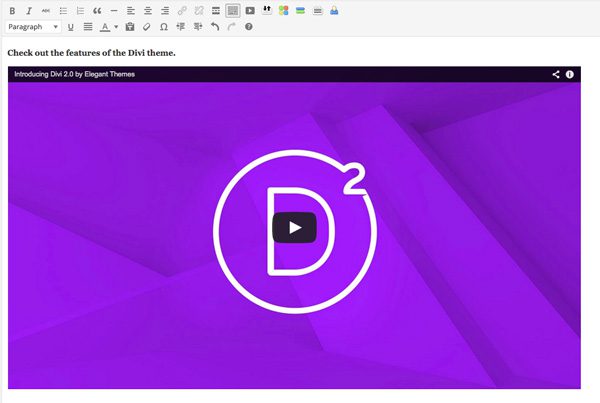The image size is (600, 403).
Task: Apply the text color
Action: point(105,27)
